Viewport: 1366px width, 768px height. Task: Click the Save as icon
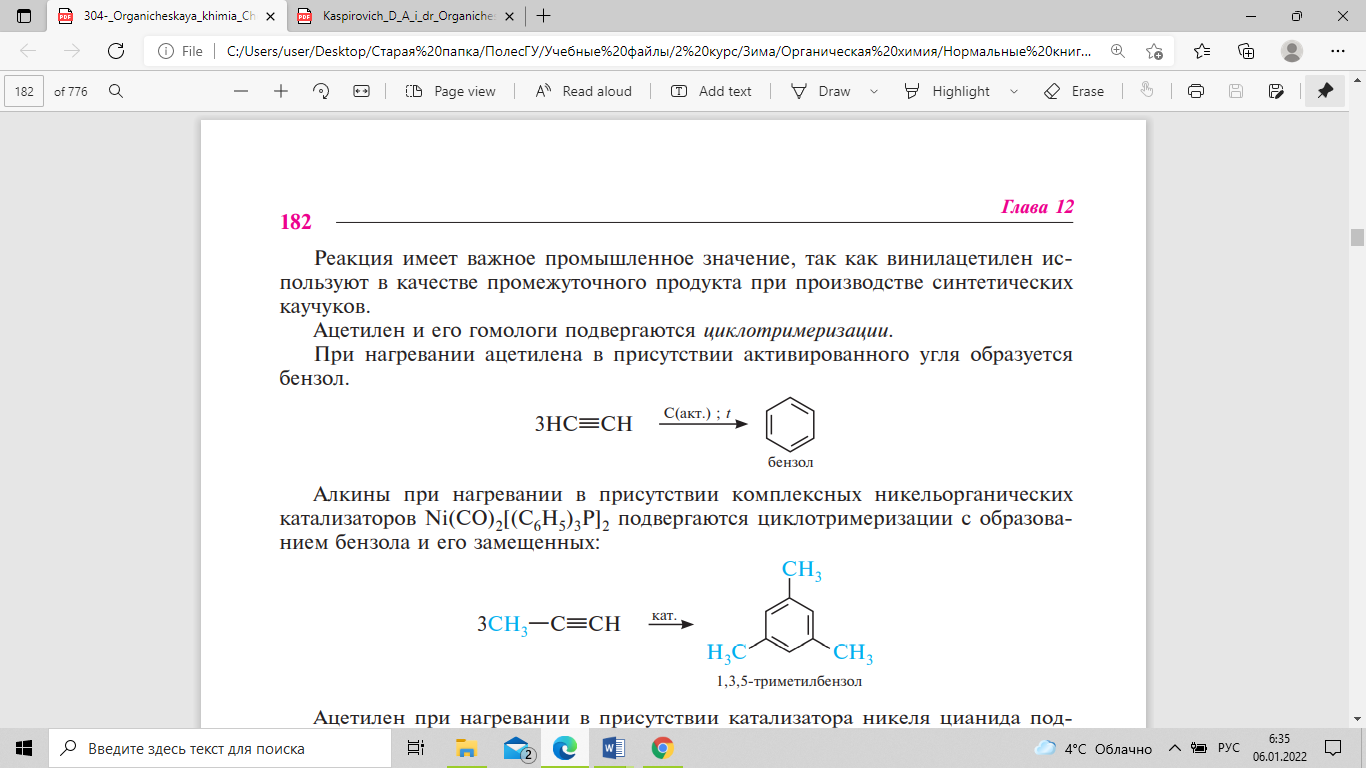pos(1276,91)
